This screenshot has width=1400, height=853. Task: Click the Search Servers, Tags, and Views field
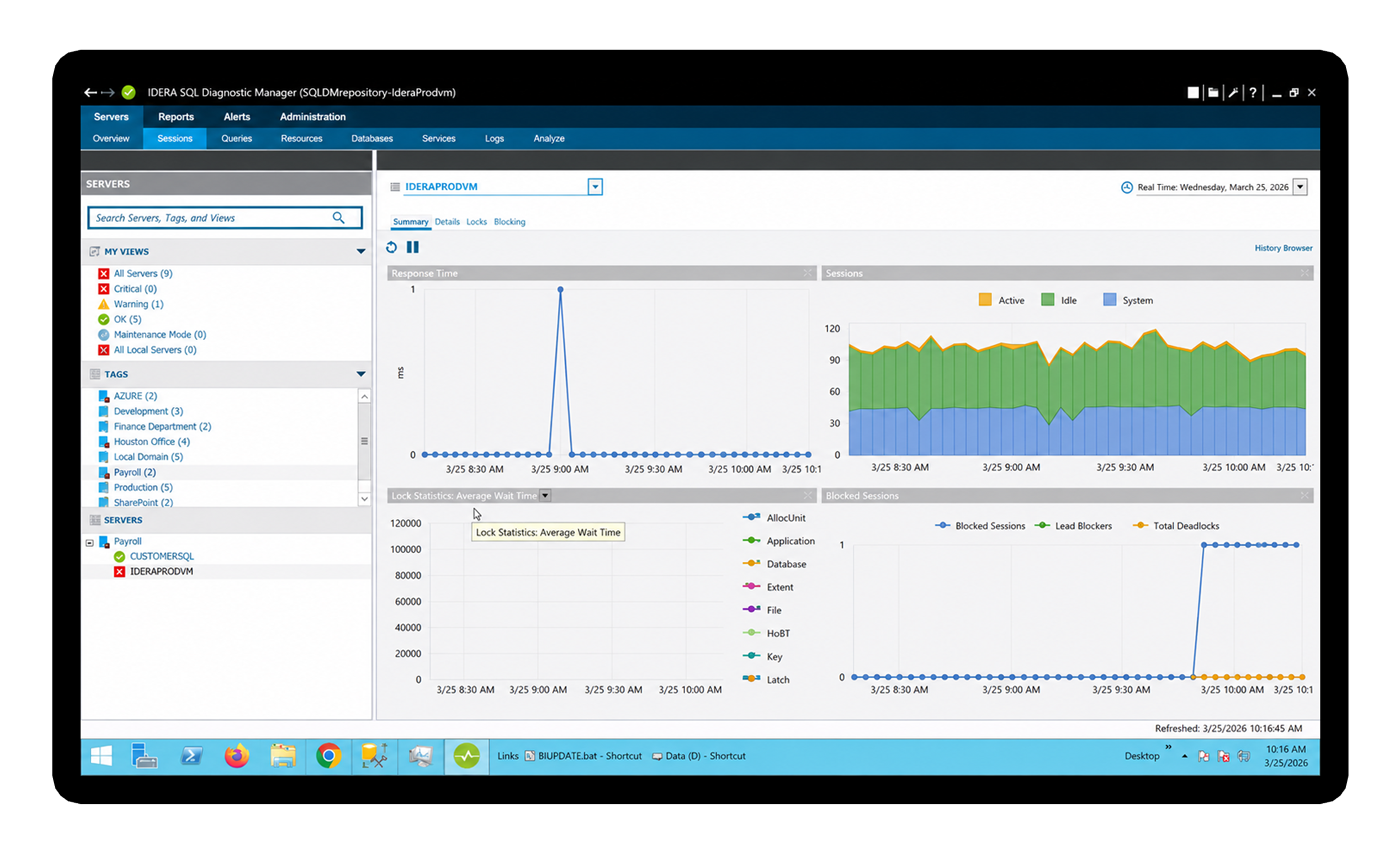[224, 217]
